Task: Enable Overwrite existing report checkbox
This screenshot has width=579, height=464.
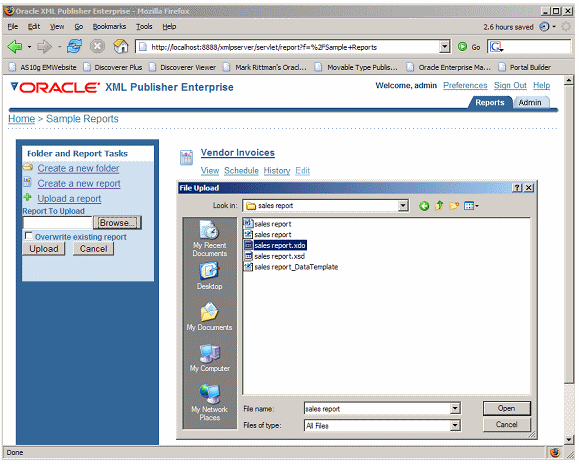Action: pyautogui.click(x=28, y=236)
